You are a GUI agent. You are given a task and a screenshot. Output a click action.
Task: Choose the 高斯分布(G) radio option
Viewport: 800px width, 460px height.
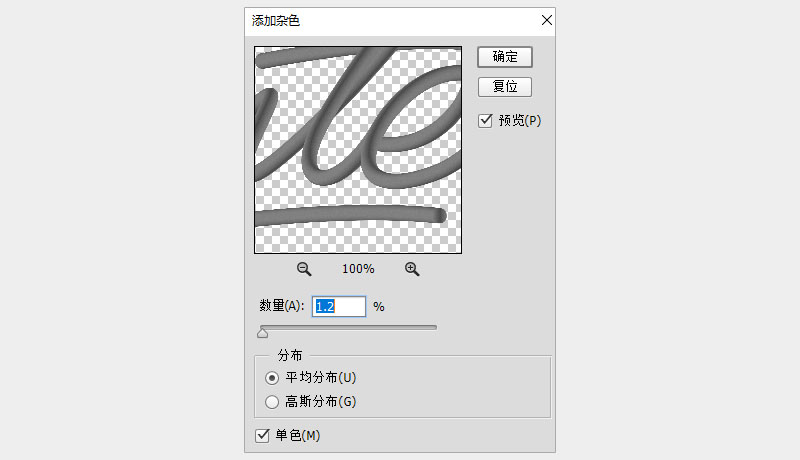[x=272, y=402]
